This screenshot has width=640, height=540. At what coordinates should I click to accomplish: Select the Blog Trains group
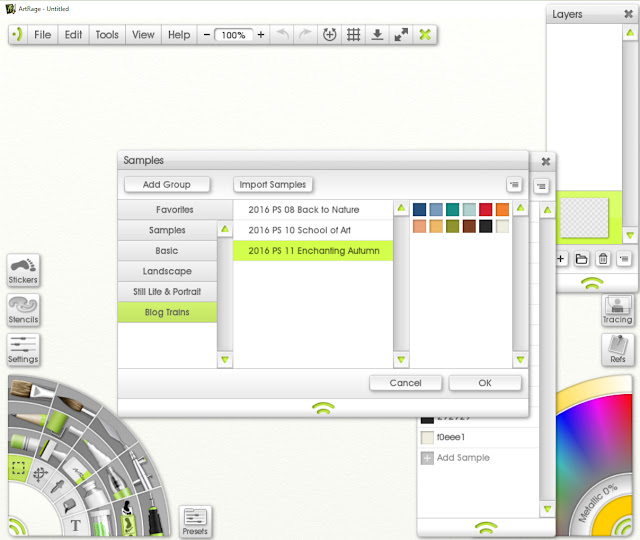point(167,312)
